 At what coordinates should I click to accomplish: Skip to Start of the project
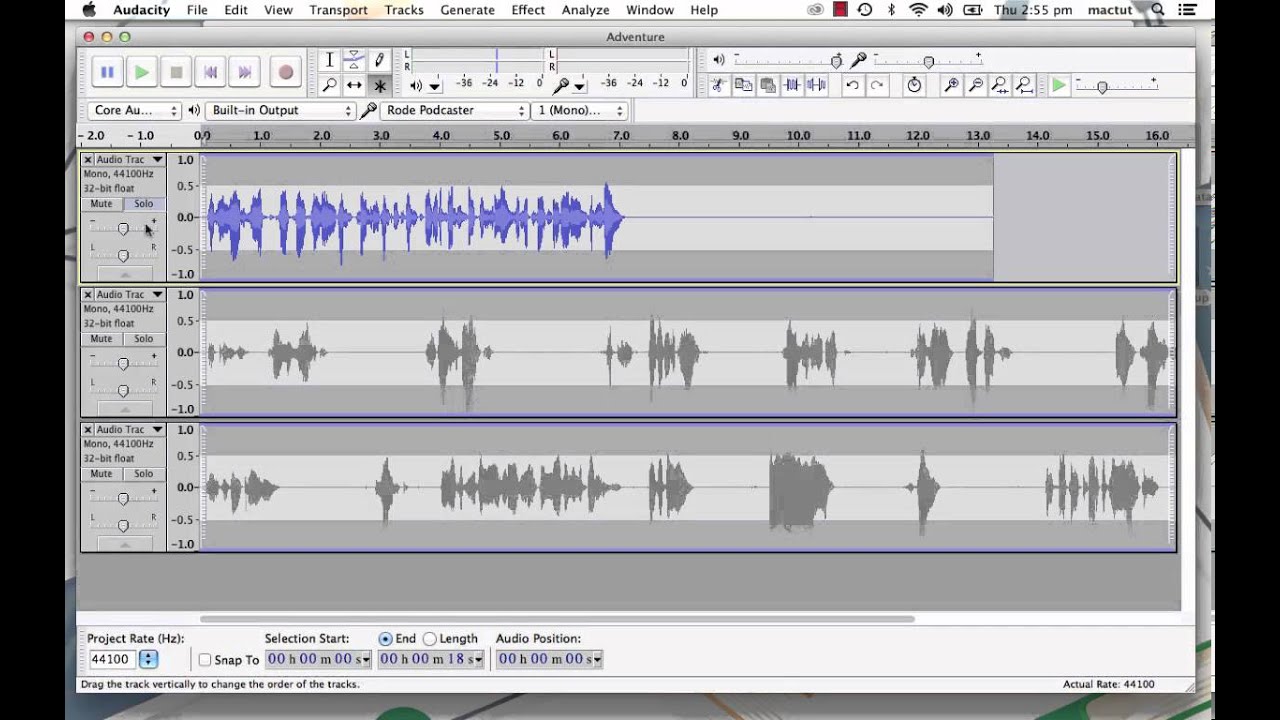(x=211, y=72)
